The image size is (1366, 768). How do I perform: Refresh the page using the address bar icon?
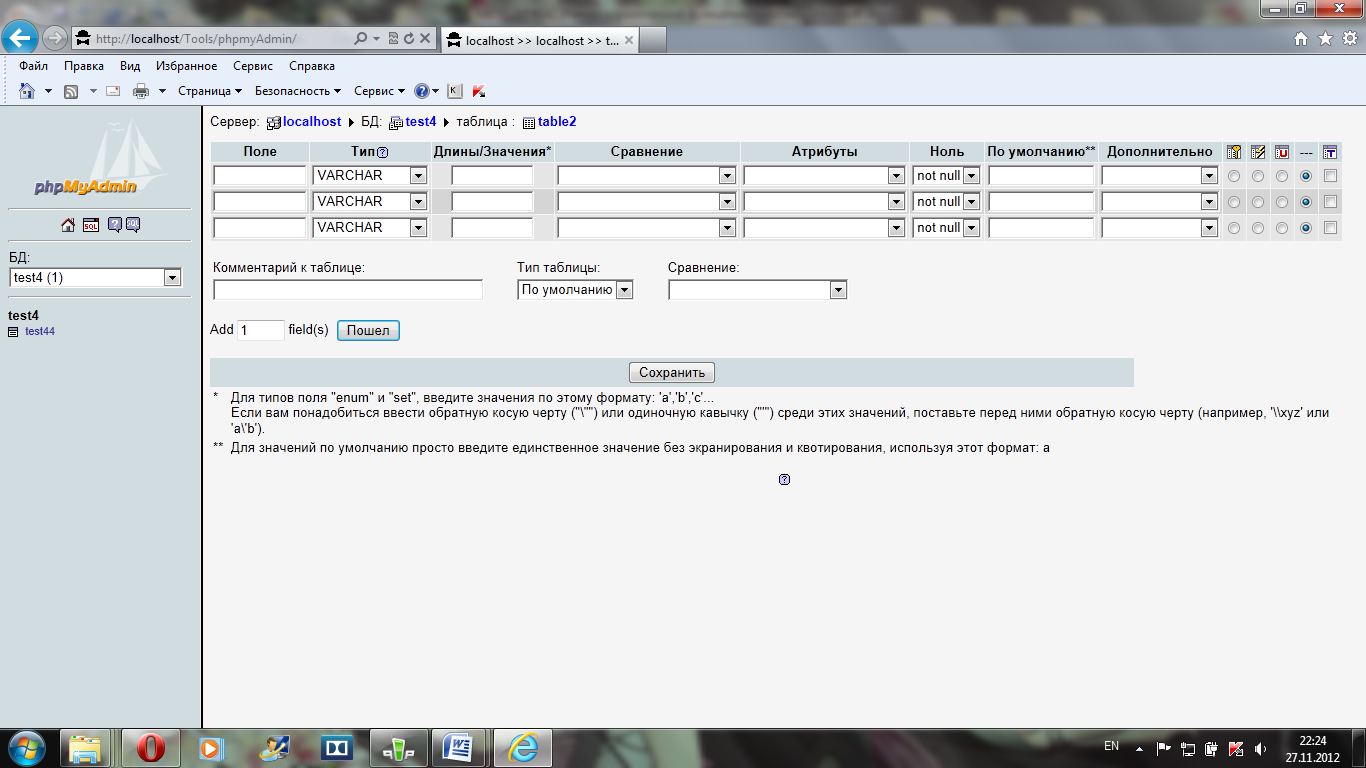[x=409, y=39]
